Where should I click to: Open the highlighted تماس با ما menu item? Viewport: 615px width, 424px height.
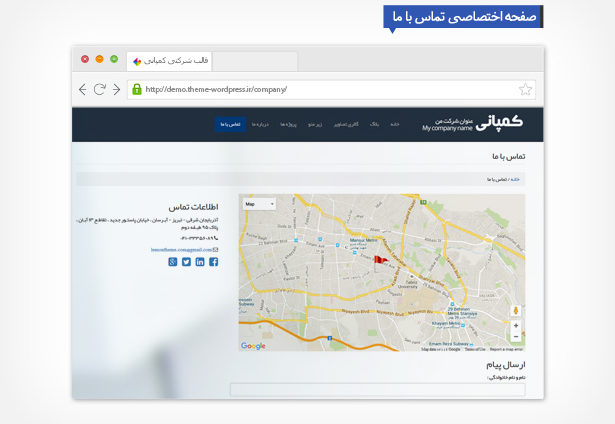tap(229, 124)
